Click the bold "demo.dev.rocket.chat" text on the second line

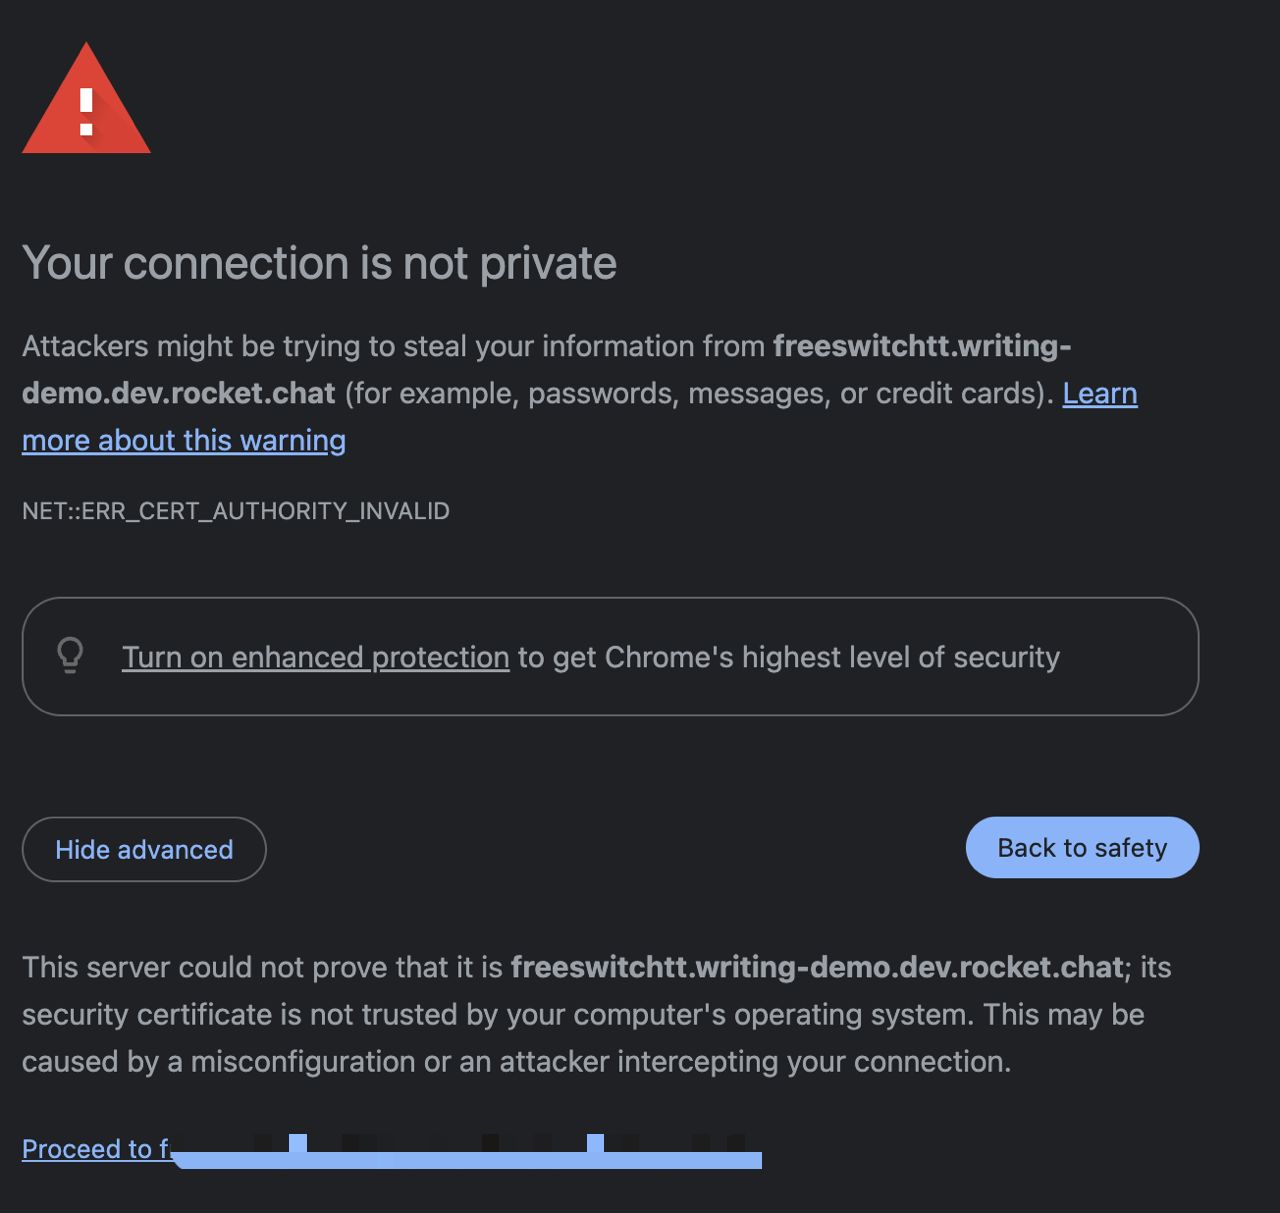pyautogui.click(x=178, y=394)
